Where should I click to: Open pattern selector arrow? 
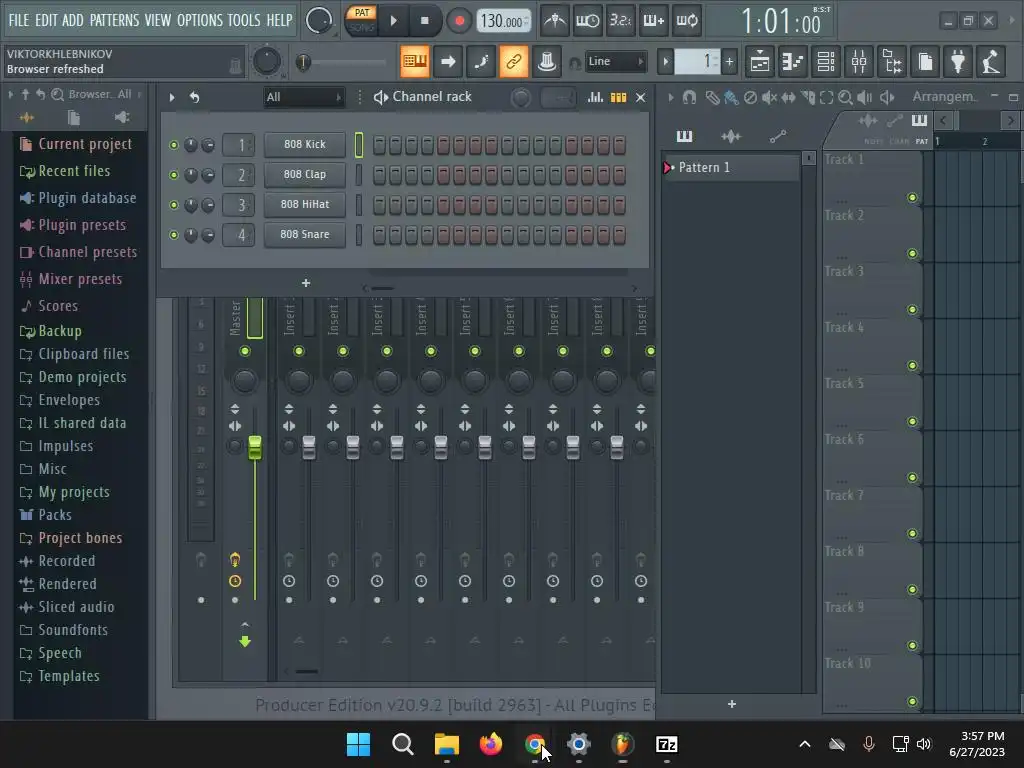pyautogui.click(x=665, y=62)
